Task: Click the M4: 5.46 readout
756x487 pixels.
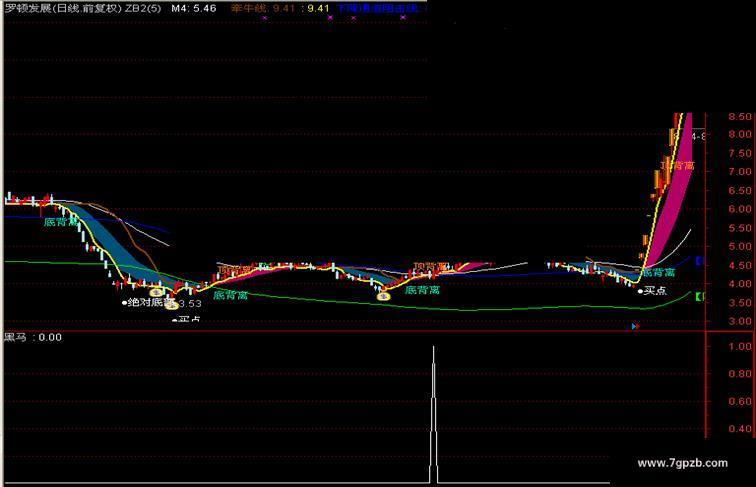Action: point(194,8)
